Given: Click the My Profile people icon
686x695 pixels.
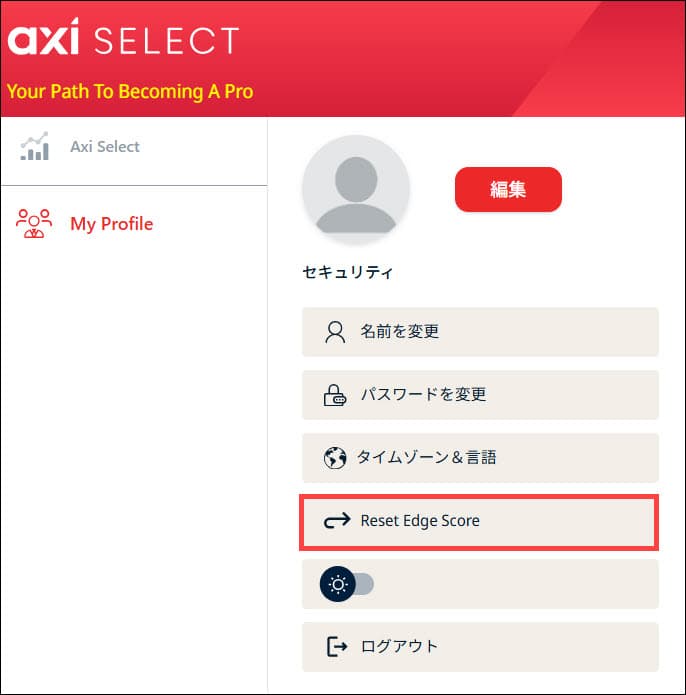Looking at the screenshot, I should (x=34, y=223).
